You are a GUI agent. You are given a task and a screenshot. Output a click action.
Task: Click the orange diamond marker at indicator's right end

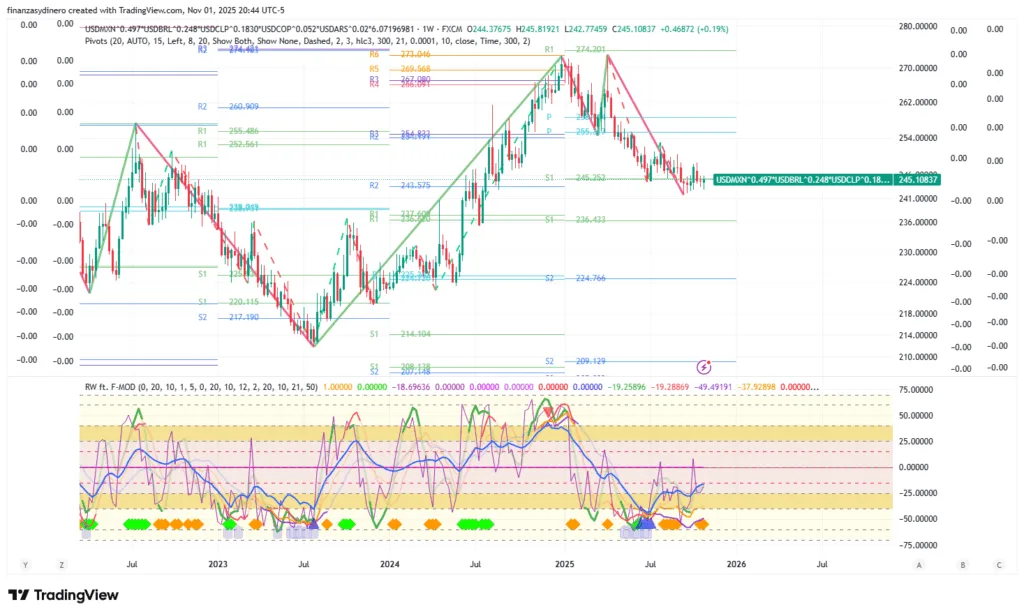pyautogui.click(x=702, y=523)
